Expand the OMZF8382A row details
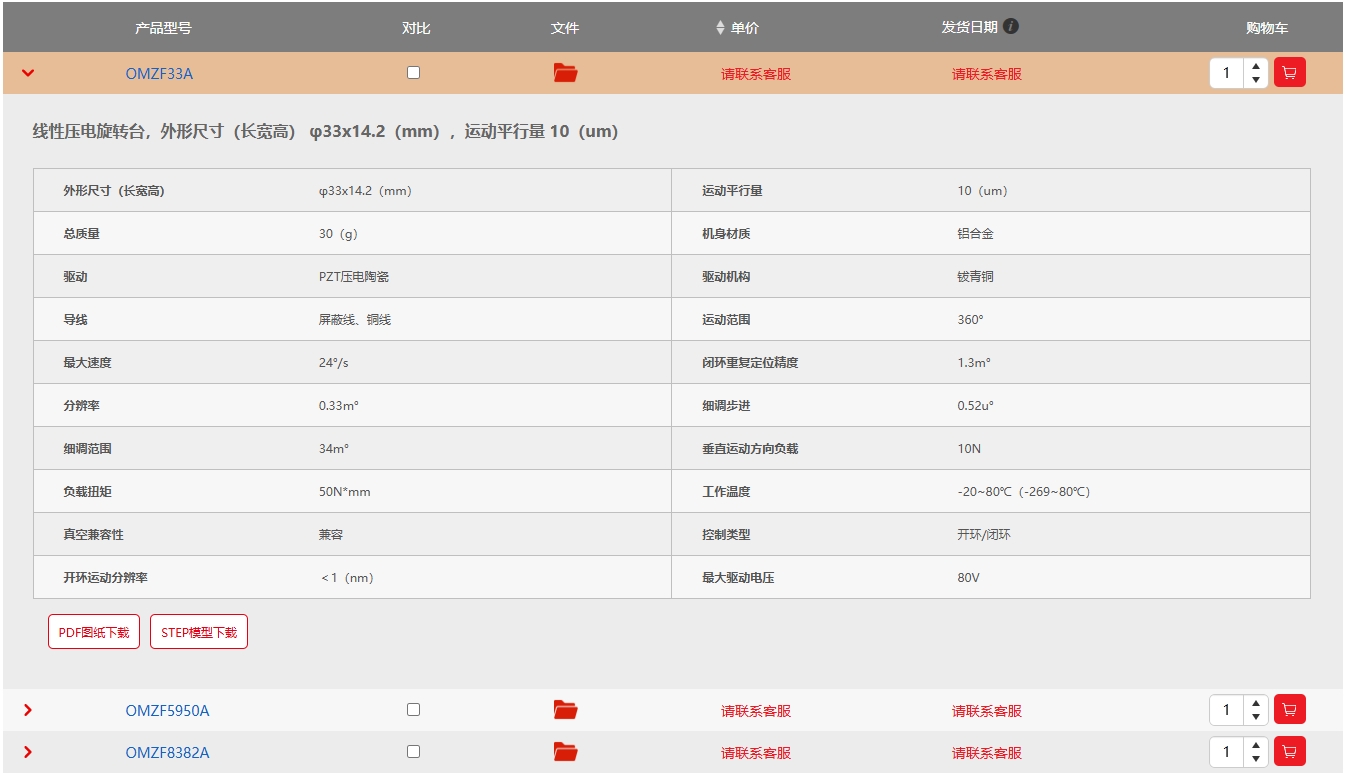1348x777 pixels. click(28, 752)
